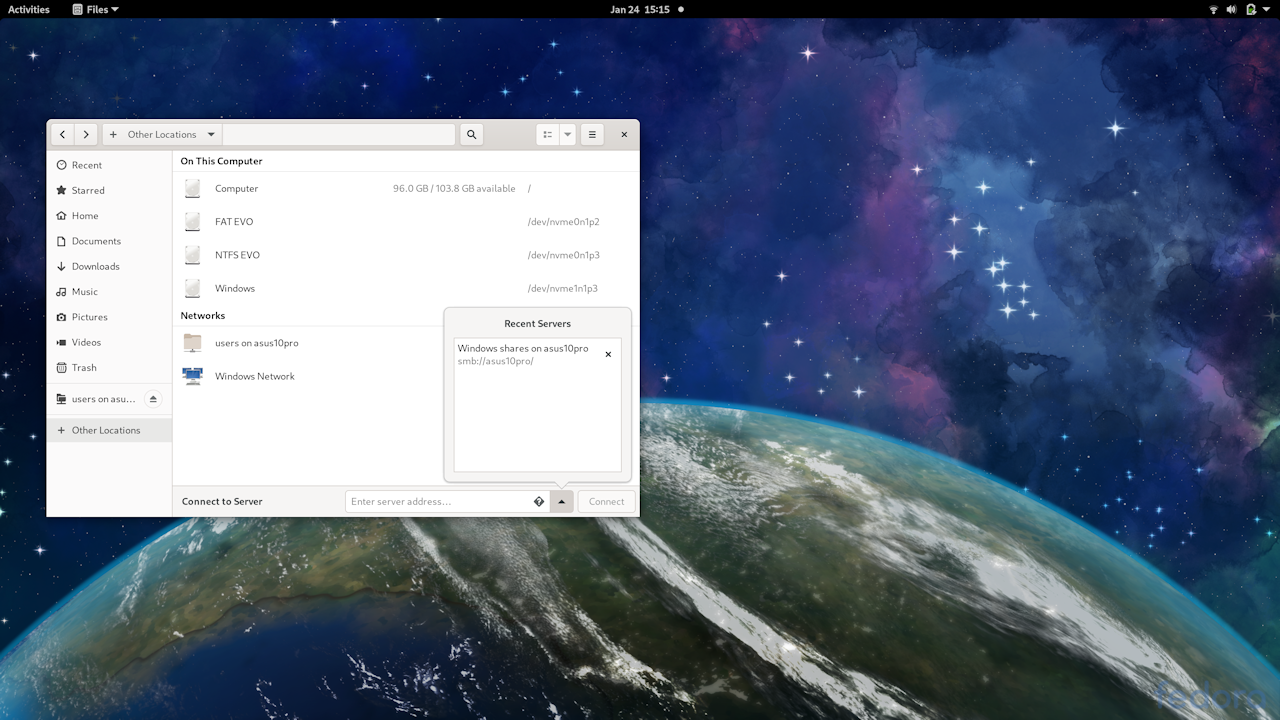Screen dimensions: 1280x720
Task: Click the users on asus10pro folder icon
Action: click(x=193, y=343)
